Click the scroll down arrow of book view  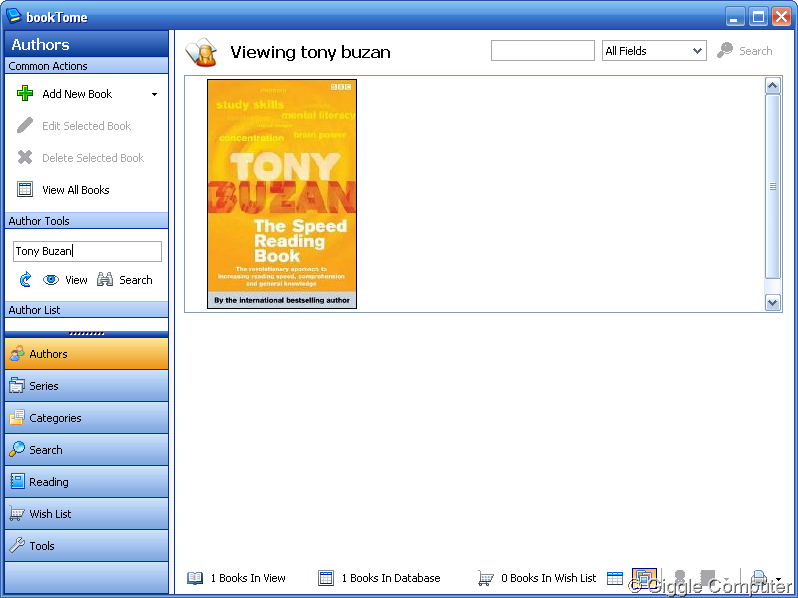pos(773,302)
